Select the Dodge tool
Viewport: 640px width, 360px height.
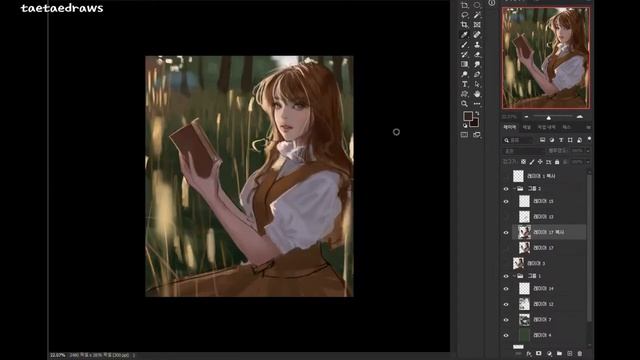464,74
